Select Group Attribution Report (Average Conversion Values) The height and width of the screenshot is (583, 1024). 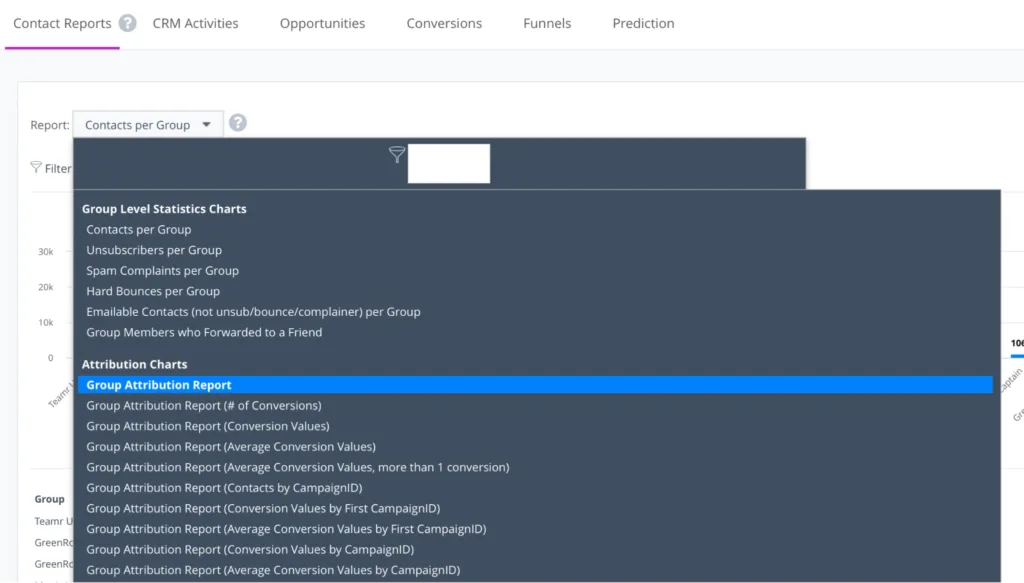[x=231, y=447]
